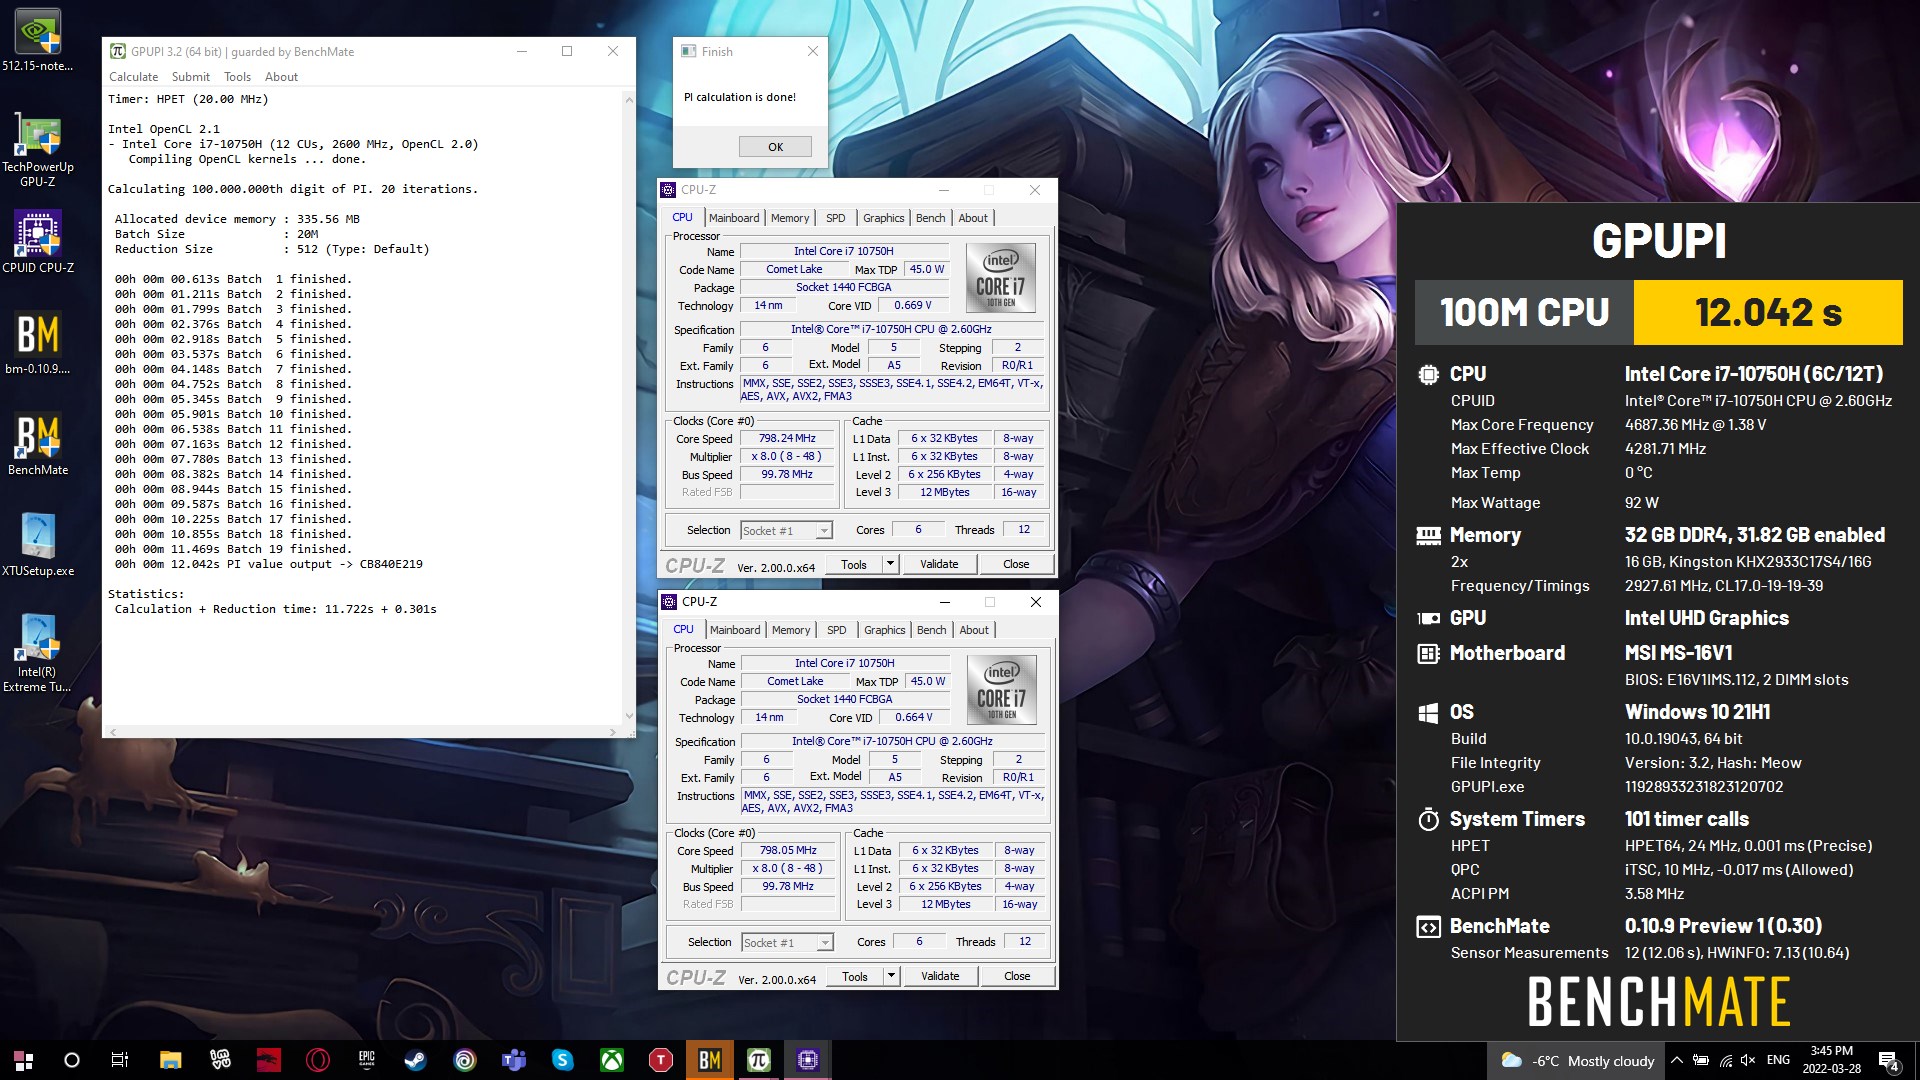Click Close in the upper CPU-Z window
This screenshot has width=1920, height=1080.
(1016, 564)
